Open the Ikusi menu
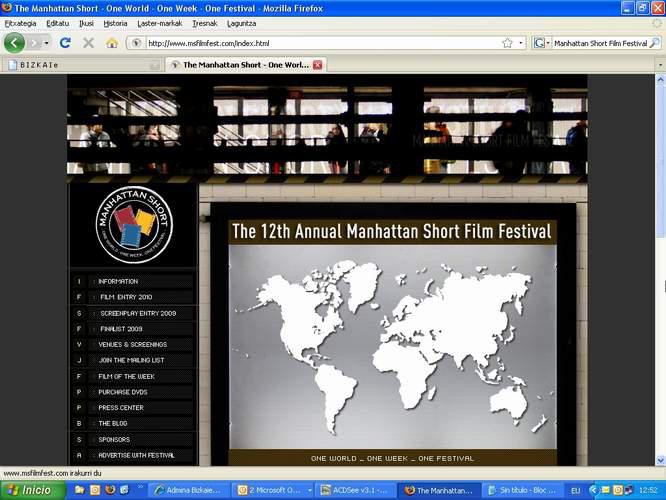 tap(86, 23)
